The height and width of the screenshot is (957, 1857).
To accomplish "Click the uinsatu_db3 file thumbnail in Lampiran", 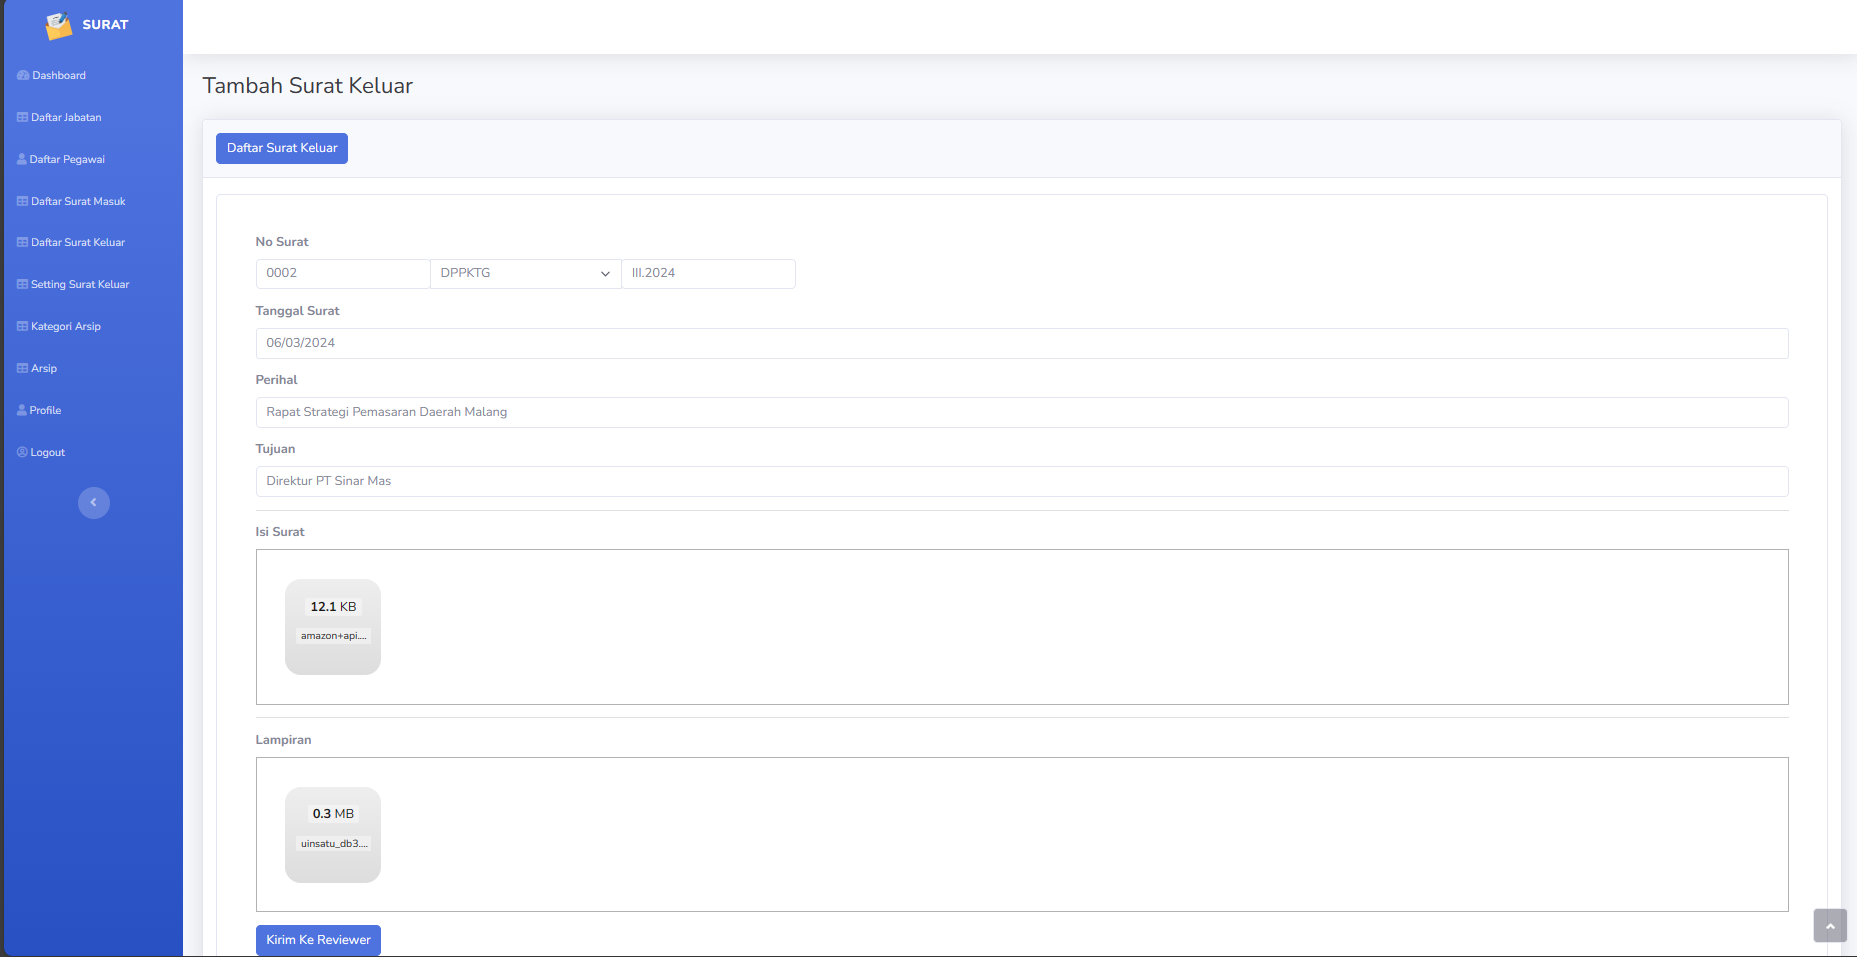I will pos(333,835).
